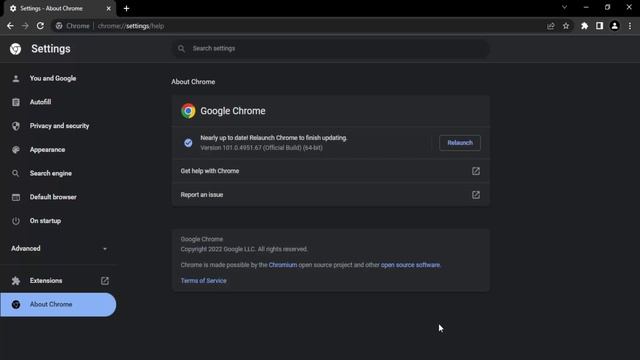
Task: Click the Extensions external link icon
Action: [104, 280]
